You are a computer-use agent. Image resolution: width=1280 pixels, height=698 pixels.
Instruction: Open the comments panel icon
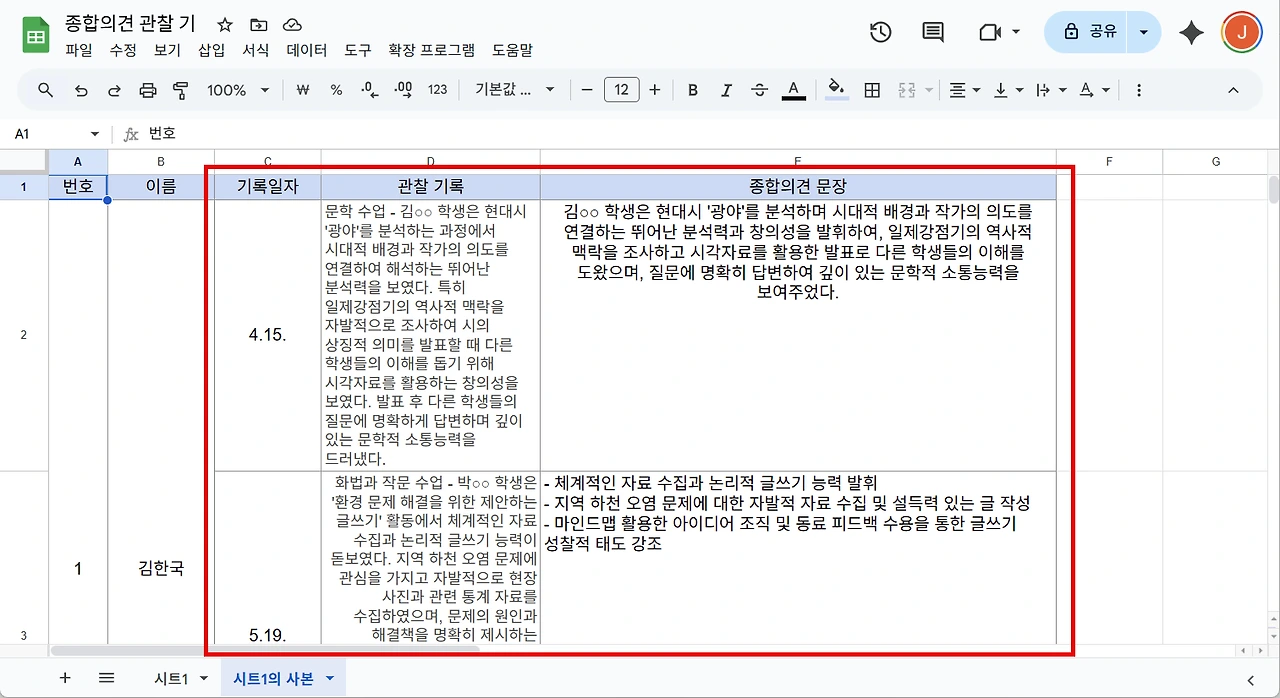933,32
